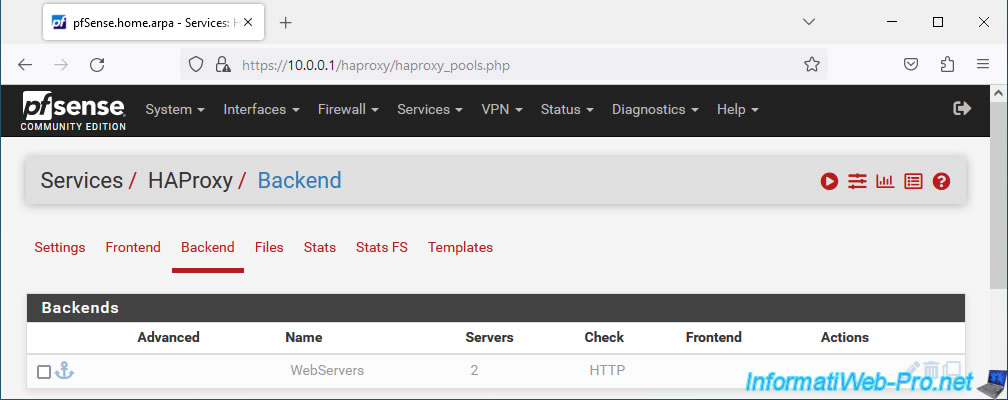Screen dimensions: 1008x400
Task: Click the pfSense logout icon
Action: click(x=962, y=109)
